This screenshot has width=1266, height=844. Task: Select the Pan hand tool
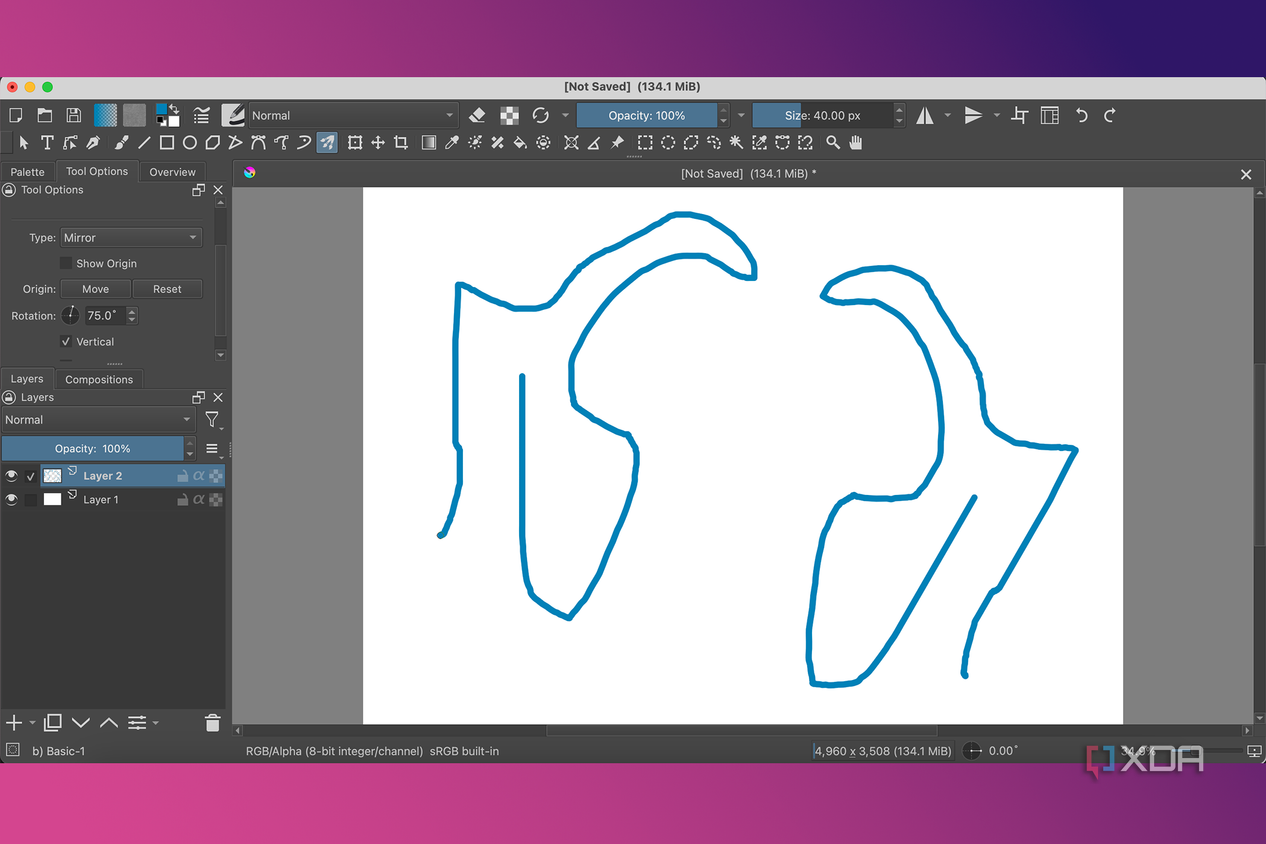pyautogui.click(x=856, y=143)
